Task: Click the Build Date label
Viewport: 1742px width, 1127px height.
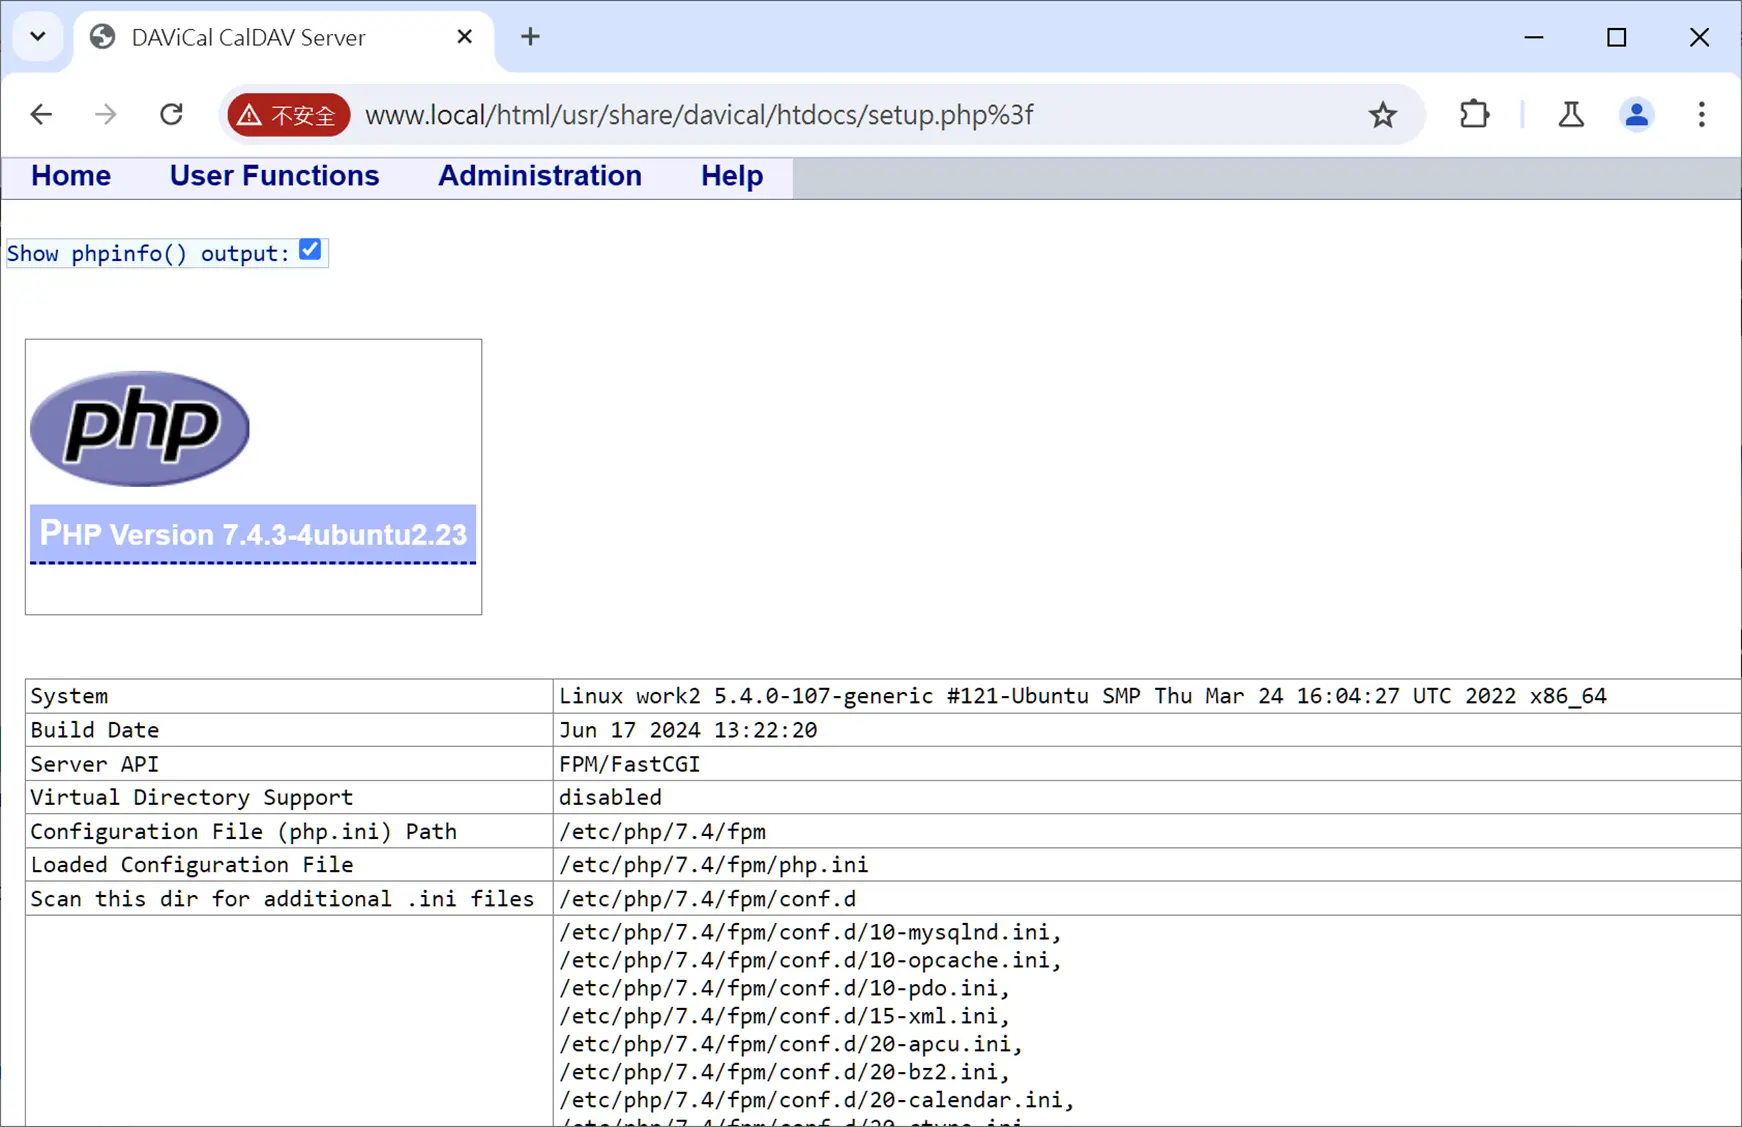Action: 95,730
